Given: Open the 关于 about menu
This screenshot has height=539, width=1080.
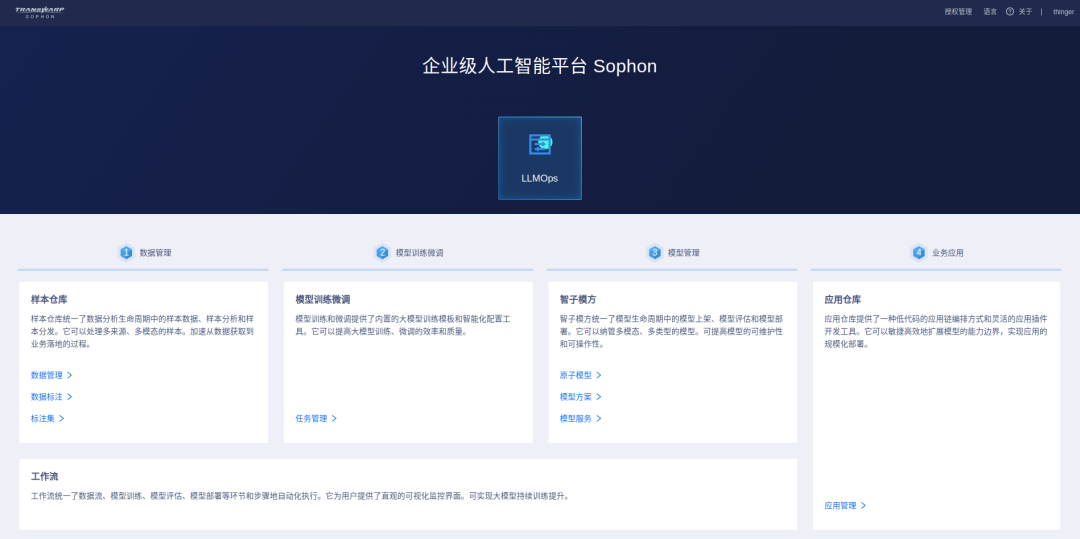Looking at the screenshot, I should (x=1026, y=12).
